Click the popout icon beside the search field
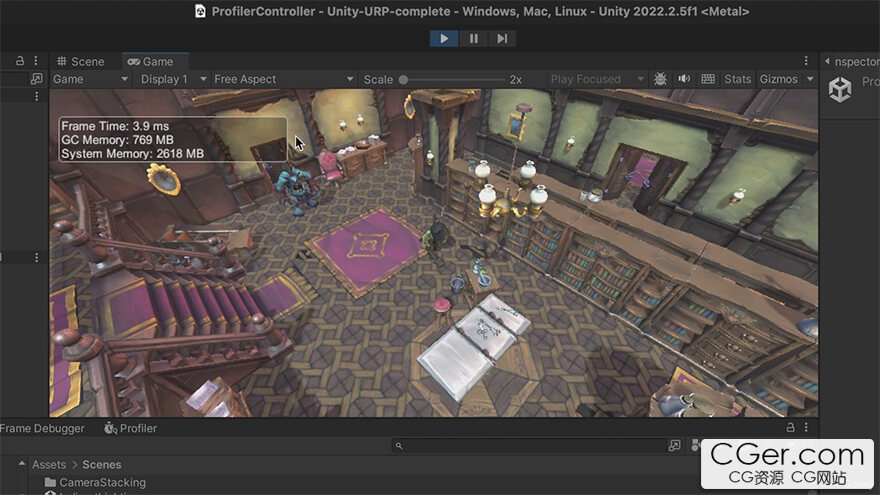880x495 pixels. click(x=675, y=446)
